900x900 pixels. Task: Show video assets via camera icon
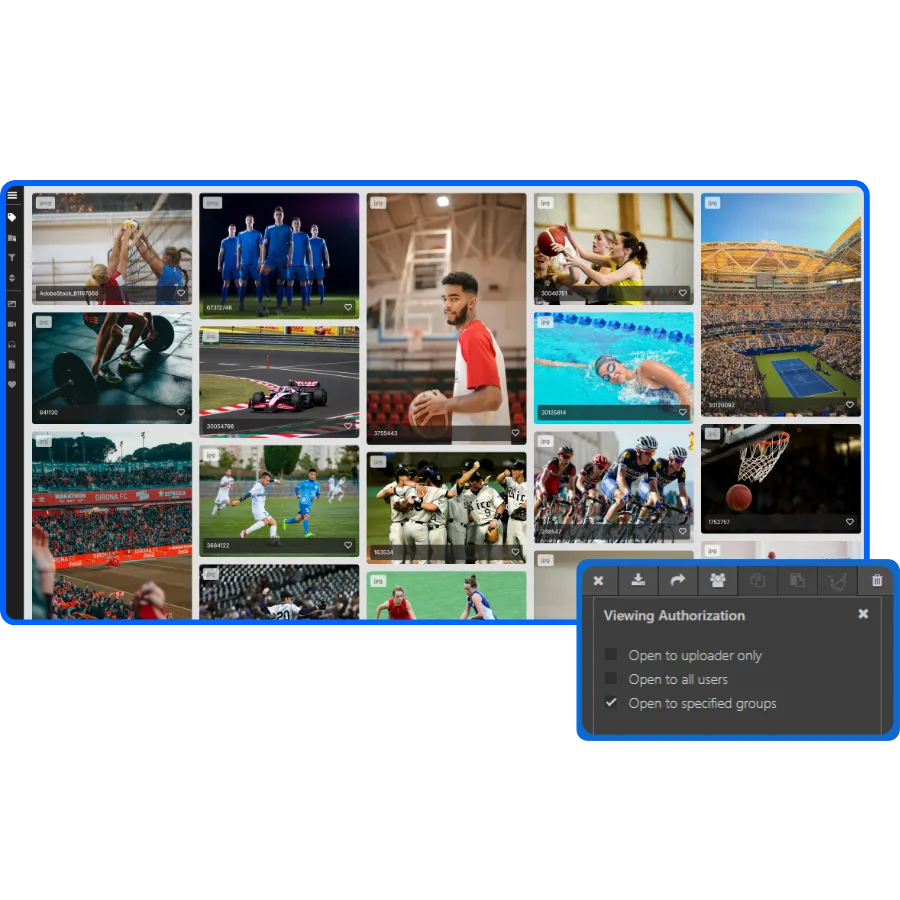[x=12, y=324]
